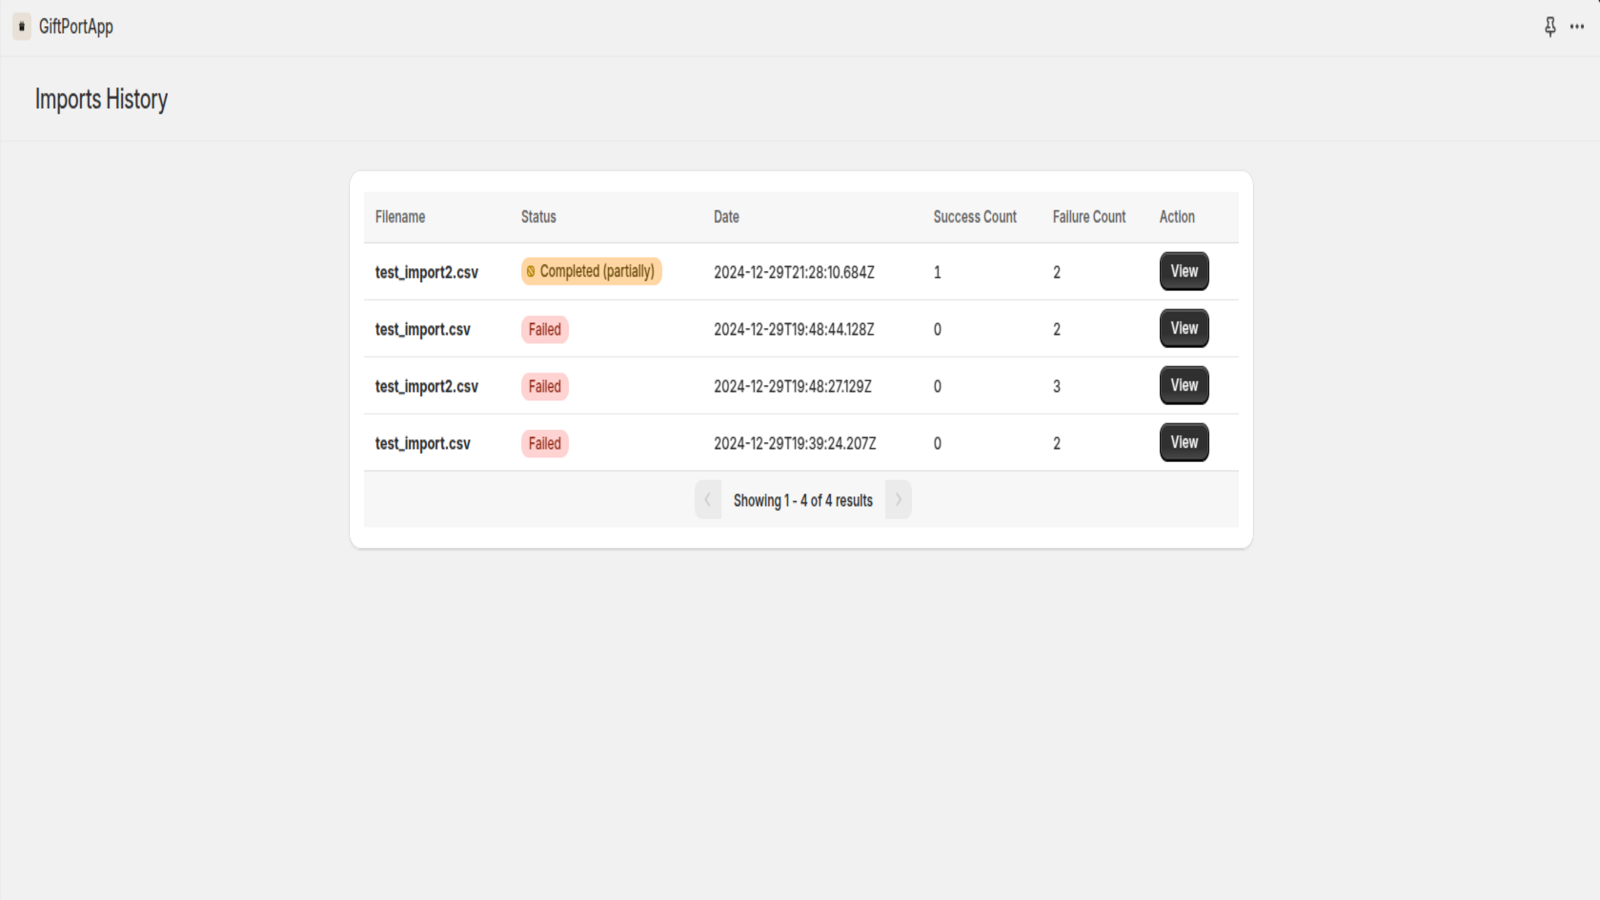The width and height of the screenshot is (1600, 900).
Task: Click the Failure Count column header
Action: 1088,217
